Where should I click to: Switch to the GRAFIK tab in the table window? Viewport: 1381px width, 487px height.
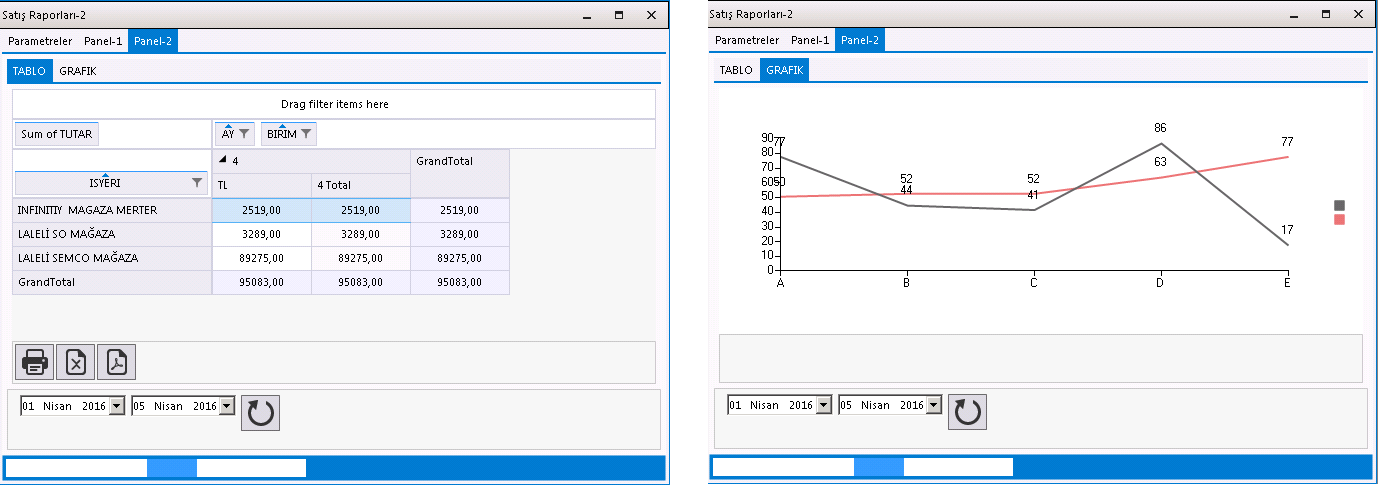click(x=78, y=71)
